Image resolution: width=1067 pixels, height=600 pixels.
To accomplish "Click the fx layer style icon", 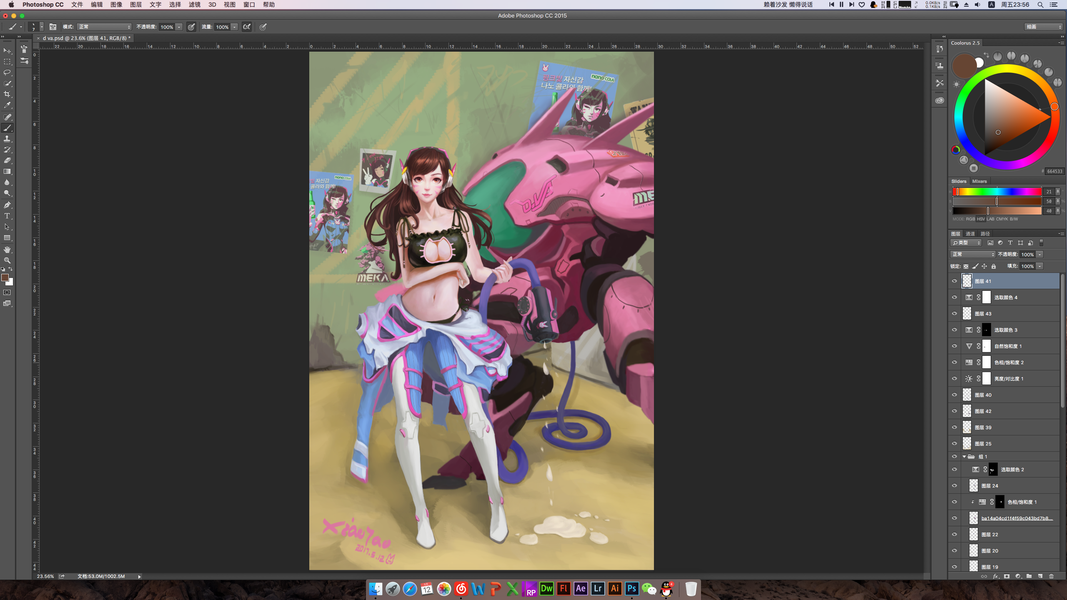I will 996,576.
